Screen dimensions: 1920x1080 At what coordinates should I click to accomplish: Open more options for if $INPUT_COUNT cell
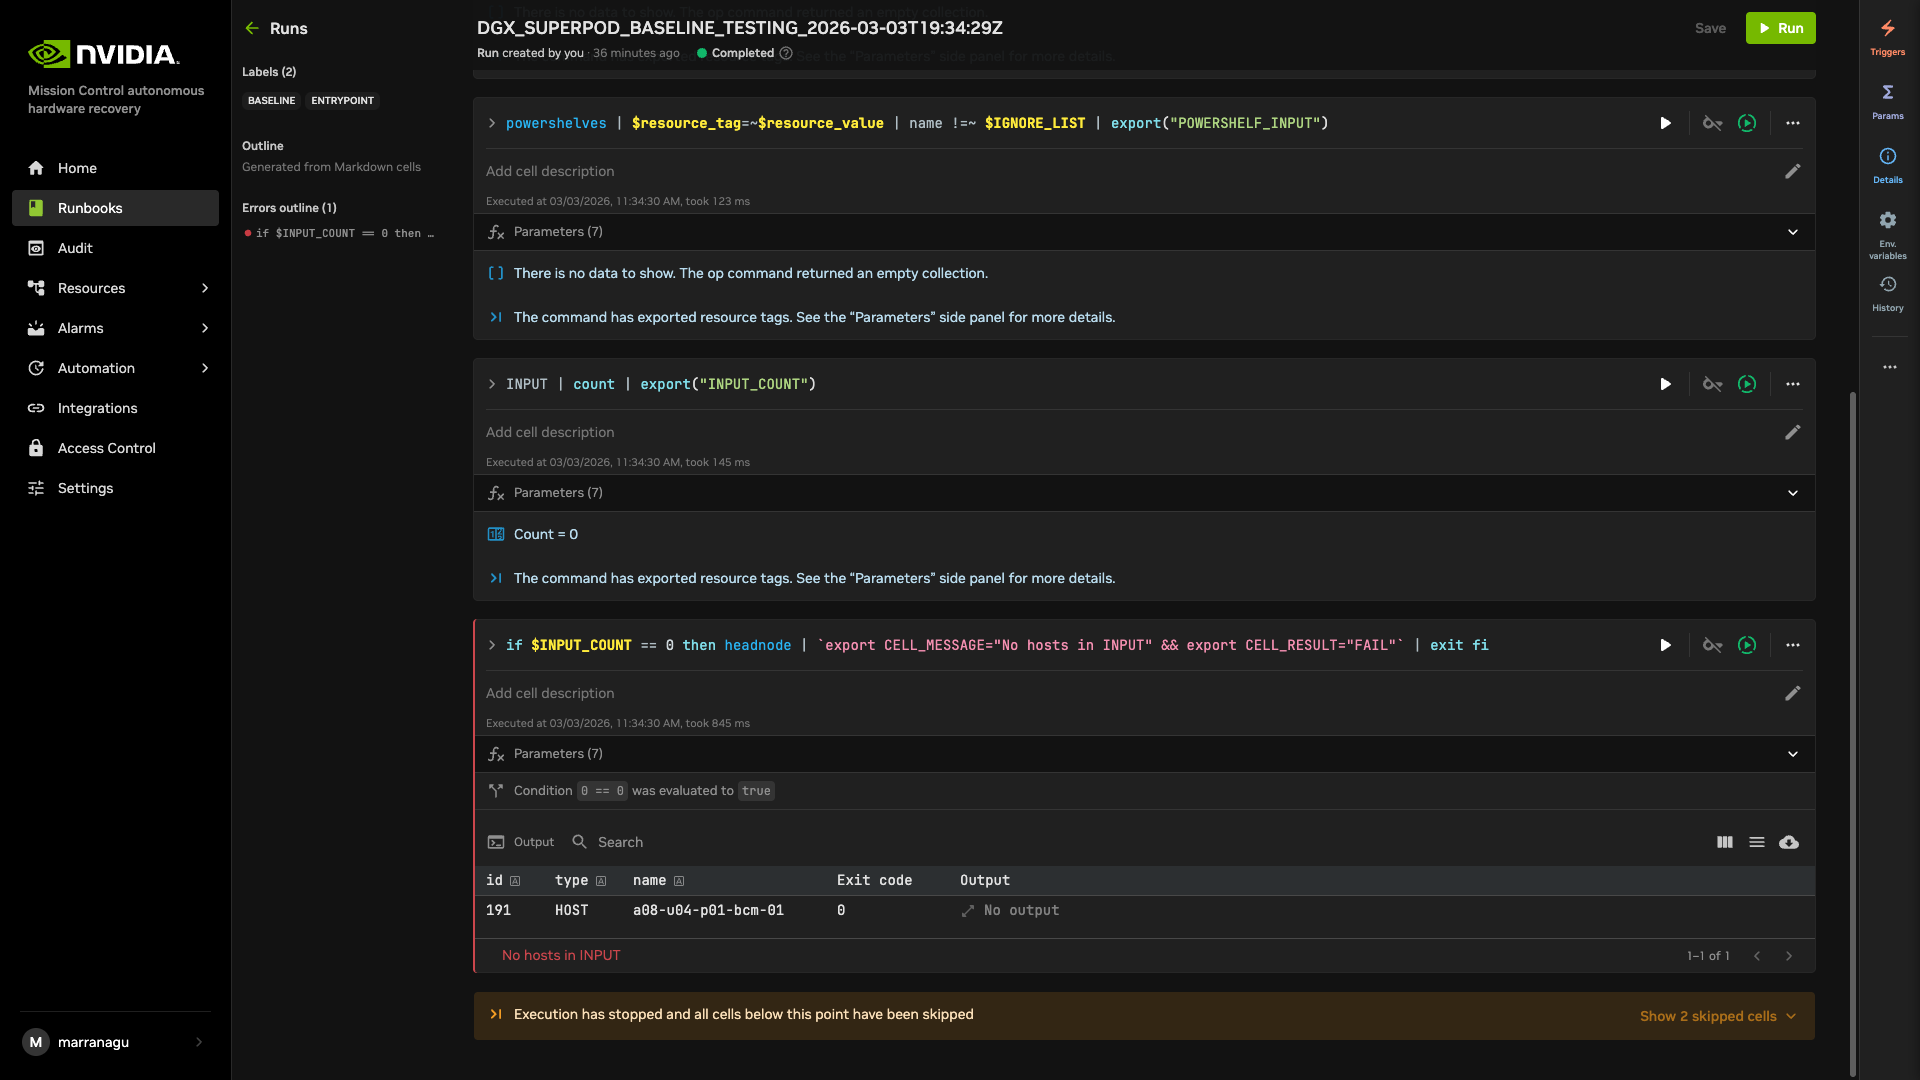(1793, 645)
